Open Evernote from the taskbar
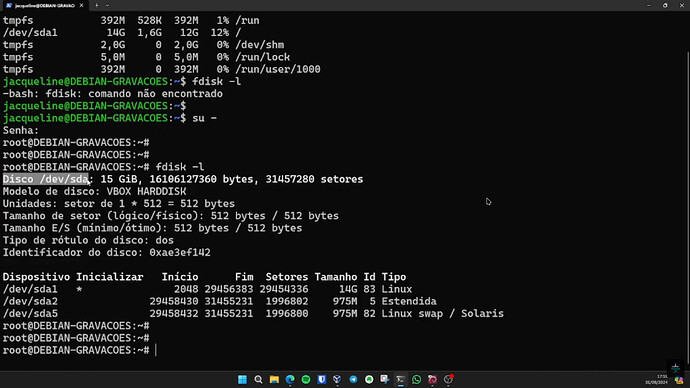 click(x=369, y=380)
